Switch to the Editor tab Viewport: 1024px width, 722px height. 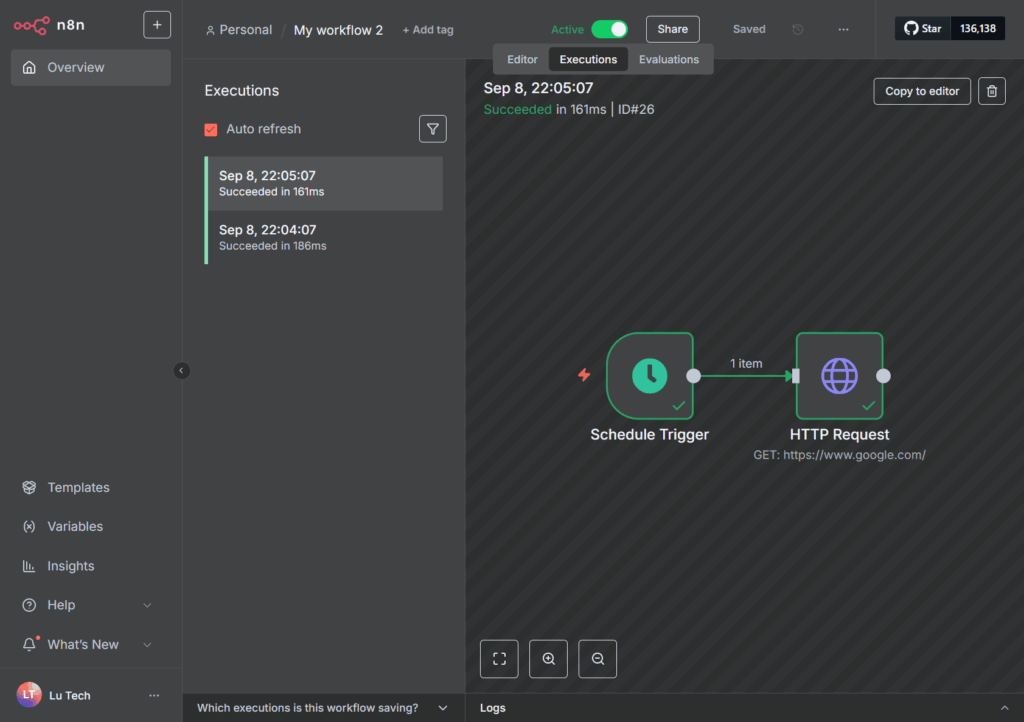(x=522, y=60)
